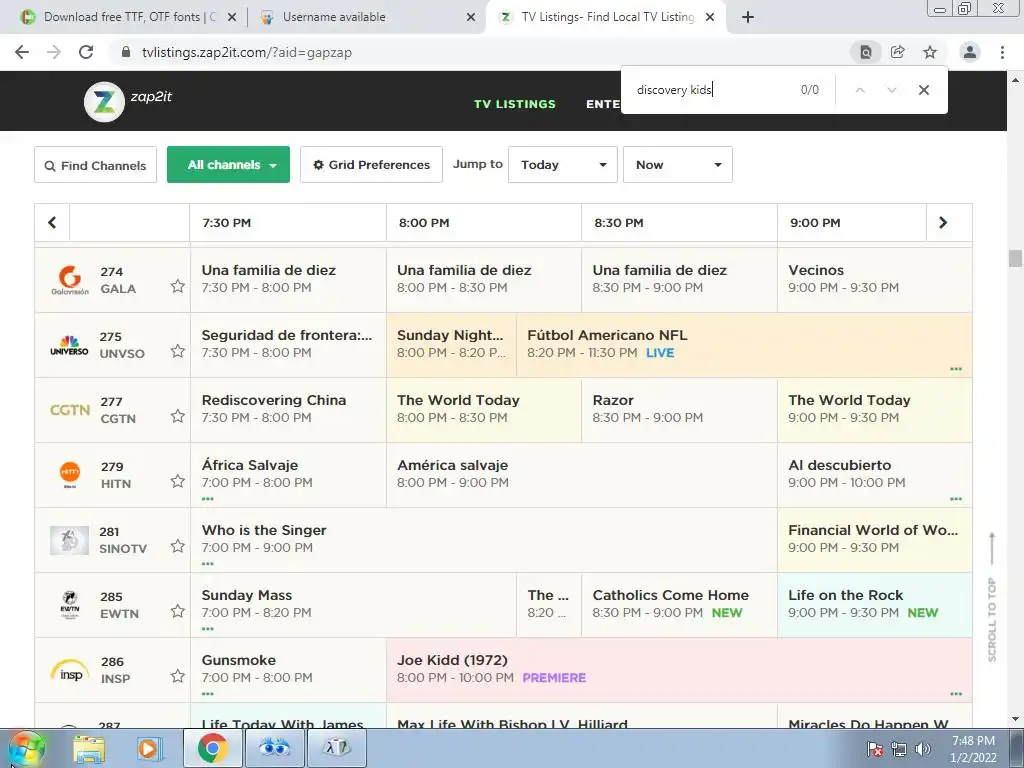This screenshot has width=1024, height=768.
Task: Expand the All channels dropdown
Action: [228, 165]
